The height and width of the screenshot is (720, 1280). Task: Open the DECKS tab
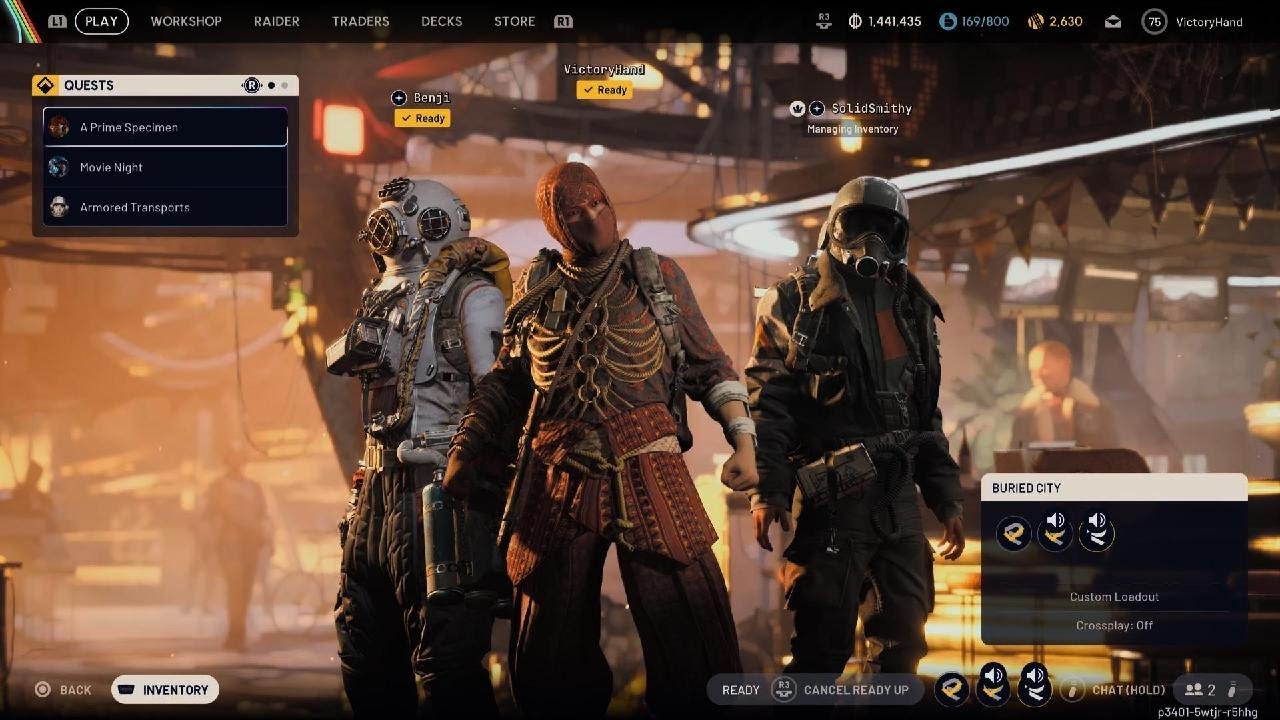click(442, 21)
